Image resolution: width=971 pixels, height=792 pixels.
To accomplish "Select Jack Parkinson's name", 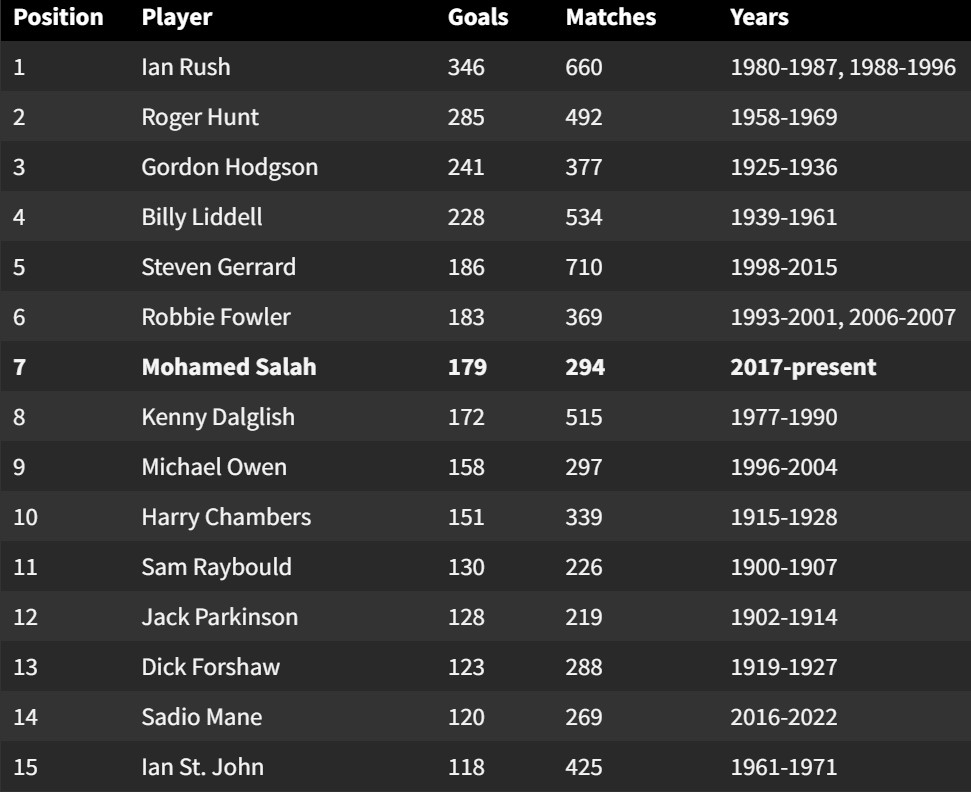I will click(x=220, y=617).
